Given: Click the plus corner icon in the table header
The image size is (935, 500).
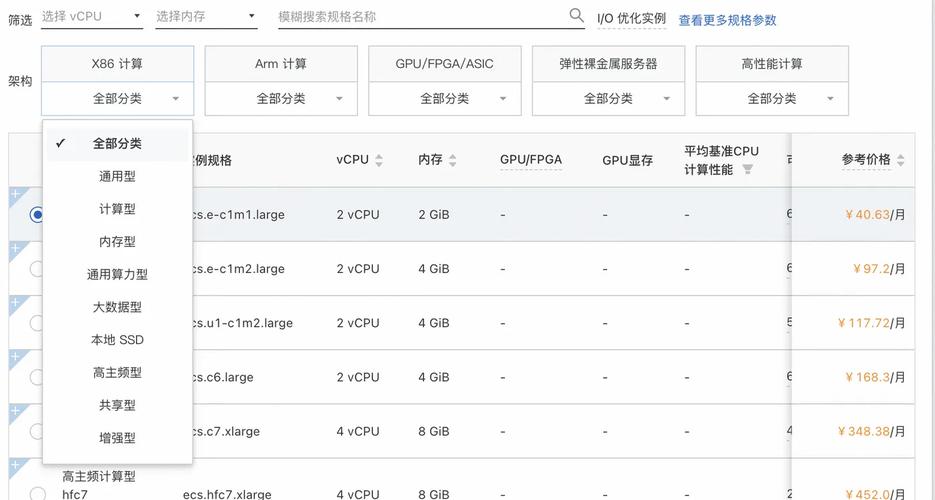Looking at the screenshot, I should [15, 140].
